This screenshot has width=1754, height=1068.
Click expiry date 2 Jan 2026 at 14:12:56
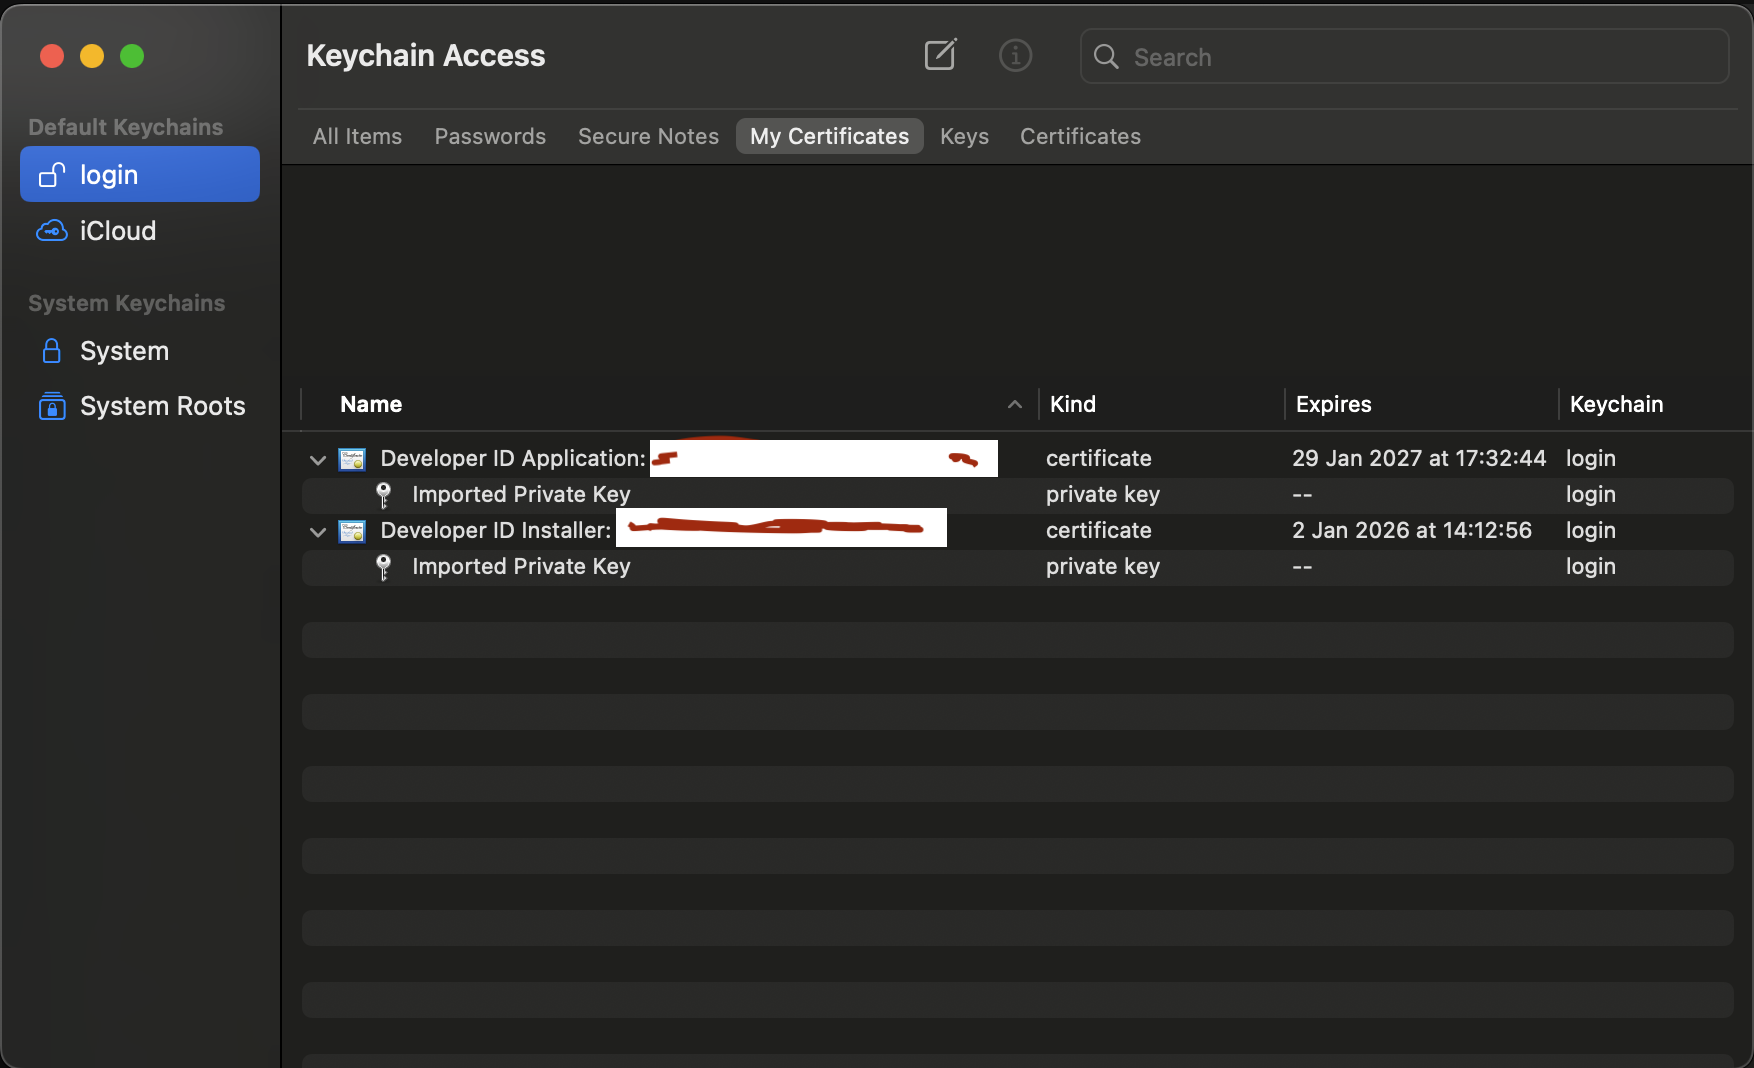pyautogui.click(x=1412, y=530)
